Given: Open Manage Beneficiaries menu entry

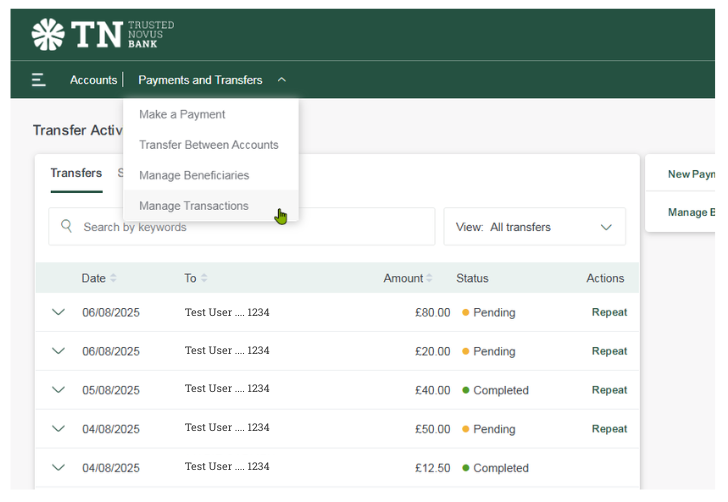Looking at the screenshot, I should [x=194, y=175].
